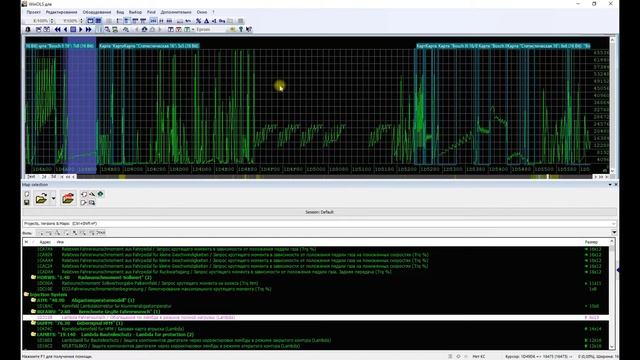Select ECO-Fahrerwunschmomentenbegrenzung map row
The height and width of the screenshot is (360, 640).
[316, 289]
